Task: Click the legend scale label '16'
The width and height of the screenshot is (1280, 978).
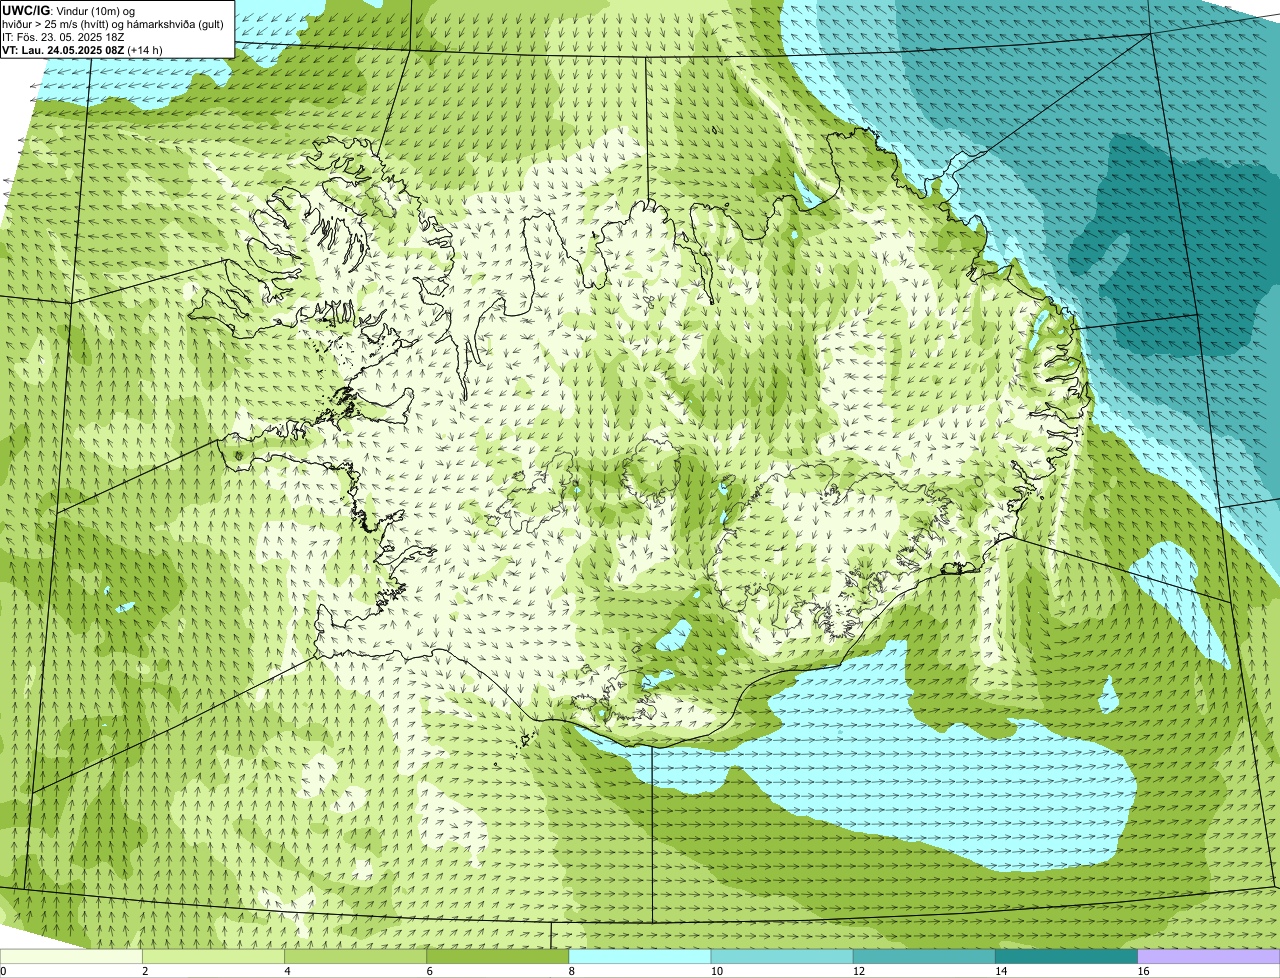Action: pyautogui.click(x=1143, y=971)
